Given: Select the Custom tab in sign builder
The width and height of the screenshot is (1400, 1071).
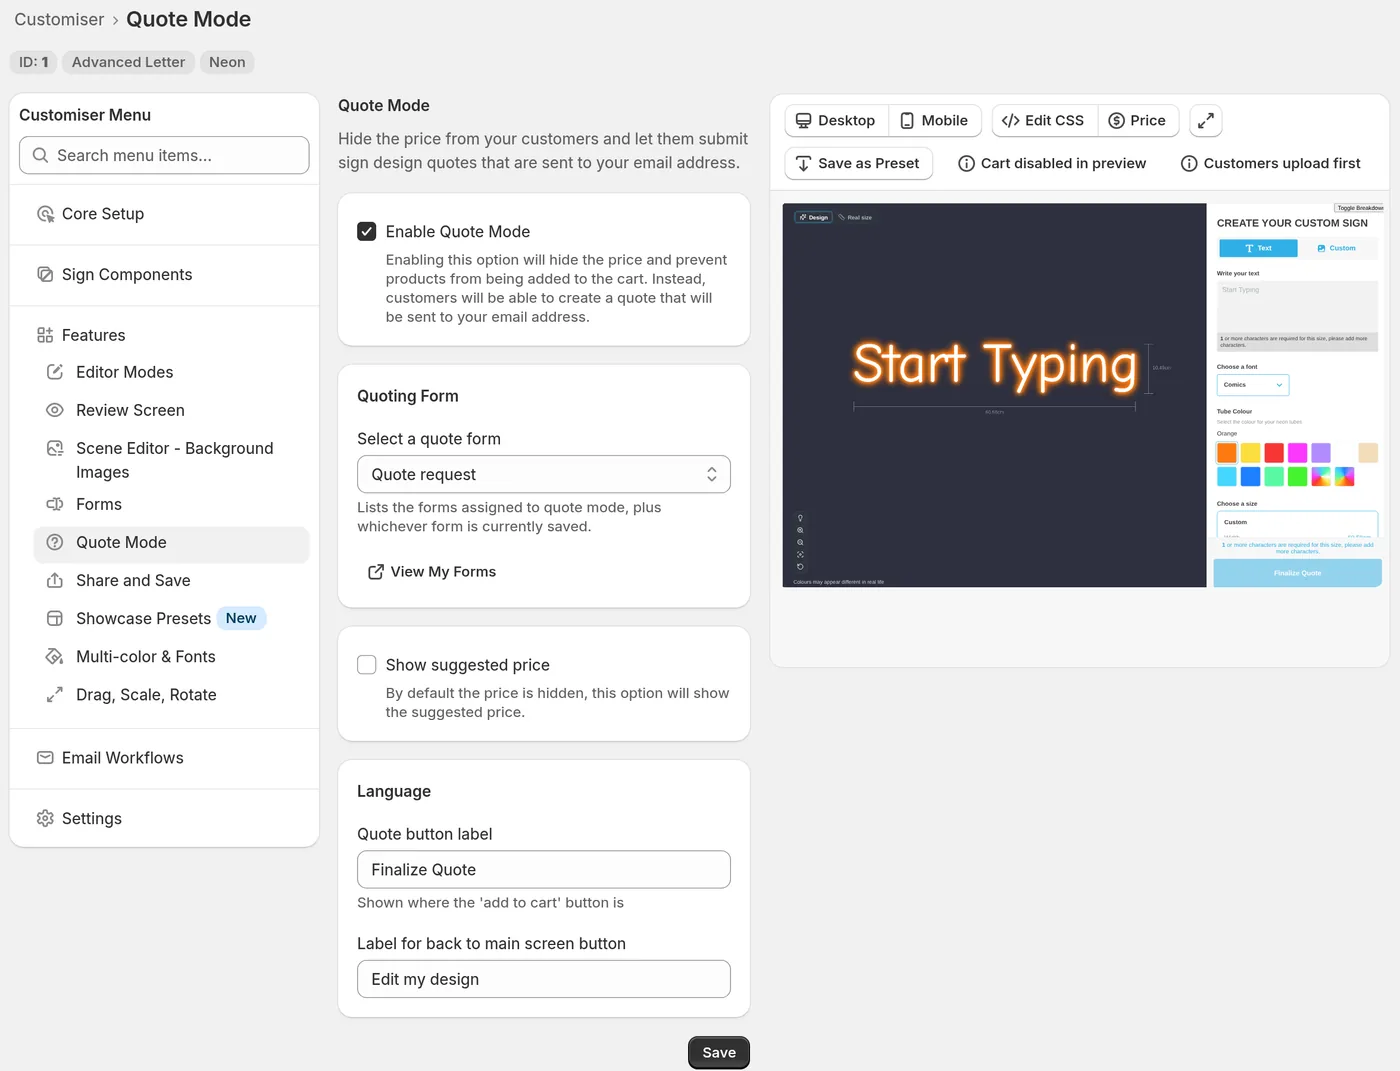Looking at the screenshot, I should pos(1337,248).
